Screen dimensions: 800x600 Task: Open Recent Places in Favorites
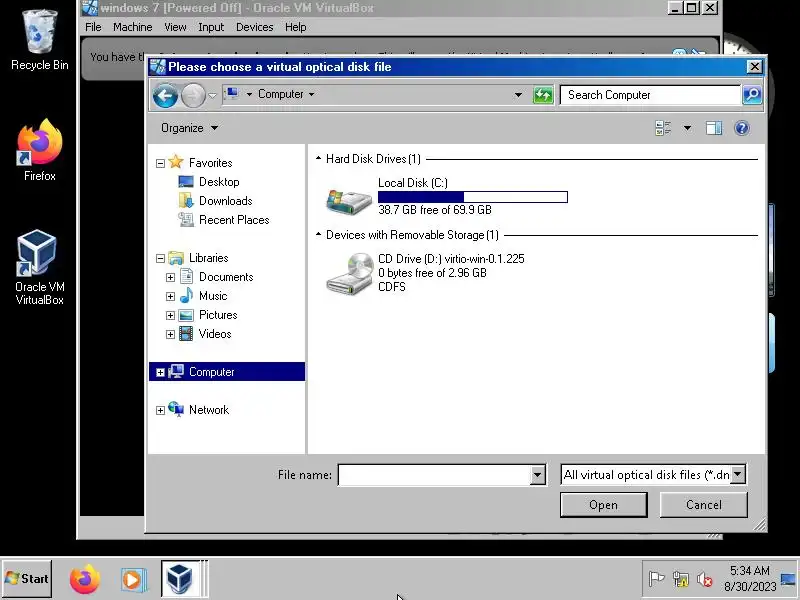coord(234,220)
